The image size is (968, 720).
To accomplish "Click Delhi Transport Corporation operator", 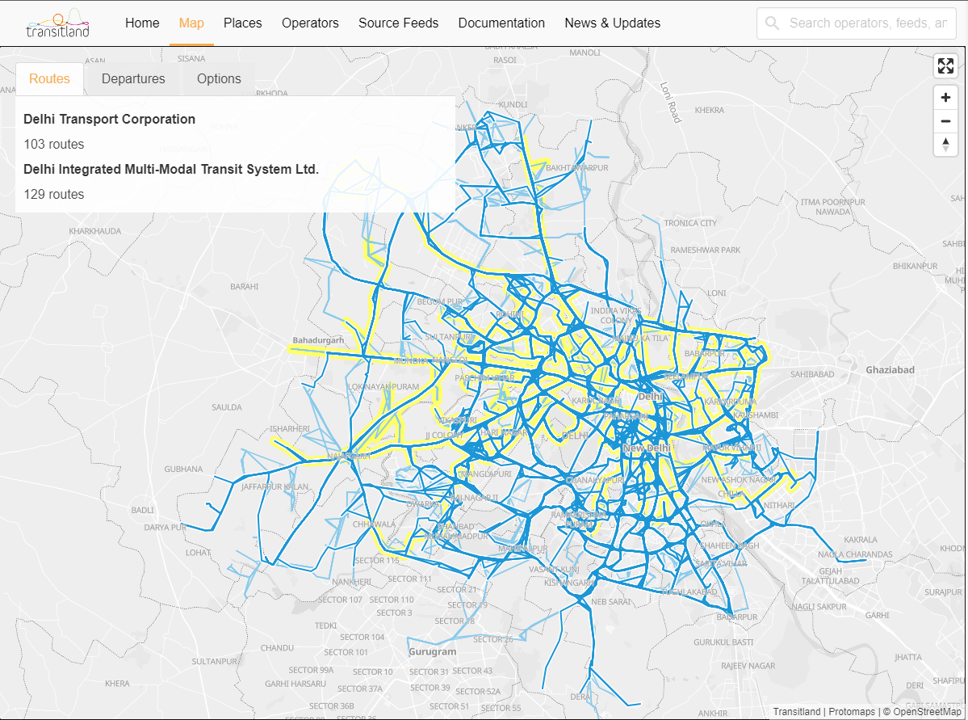I will point(110,119).
